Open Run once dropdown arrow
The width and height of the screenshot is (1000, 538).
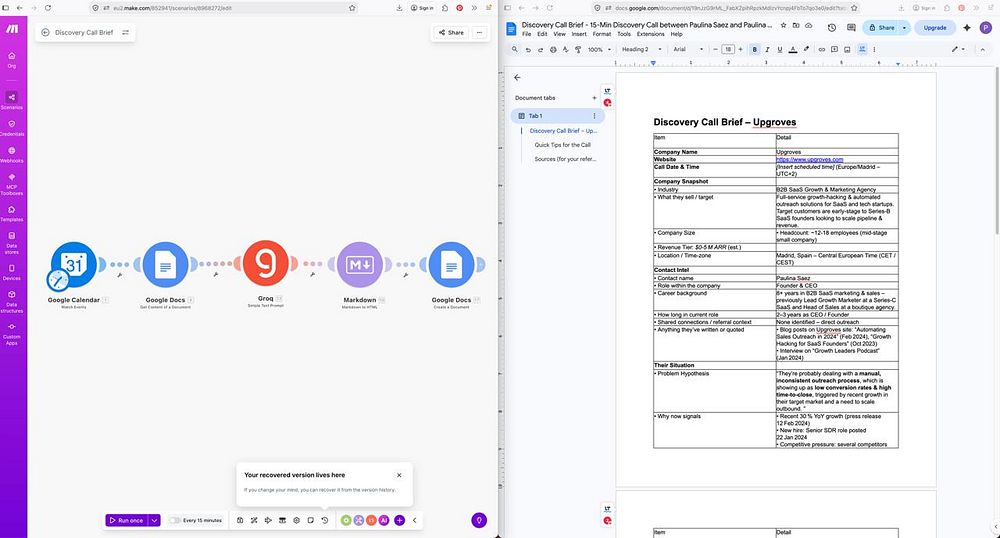point(154,520)
